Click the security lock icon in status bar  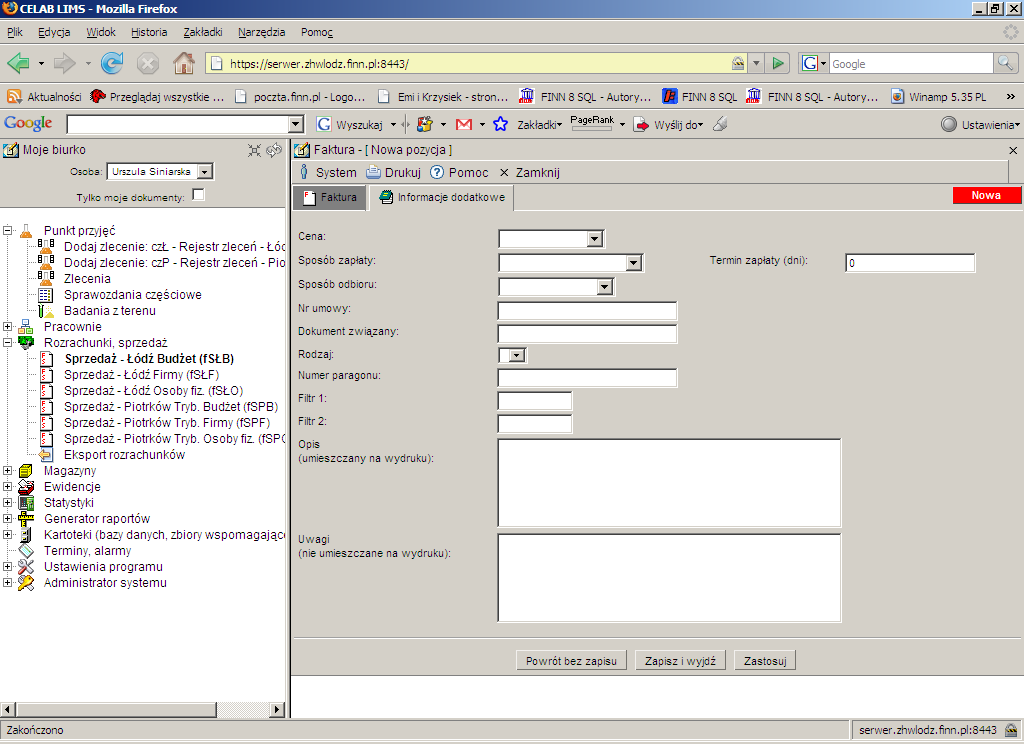1011,730
